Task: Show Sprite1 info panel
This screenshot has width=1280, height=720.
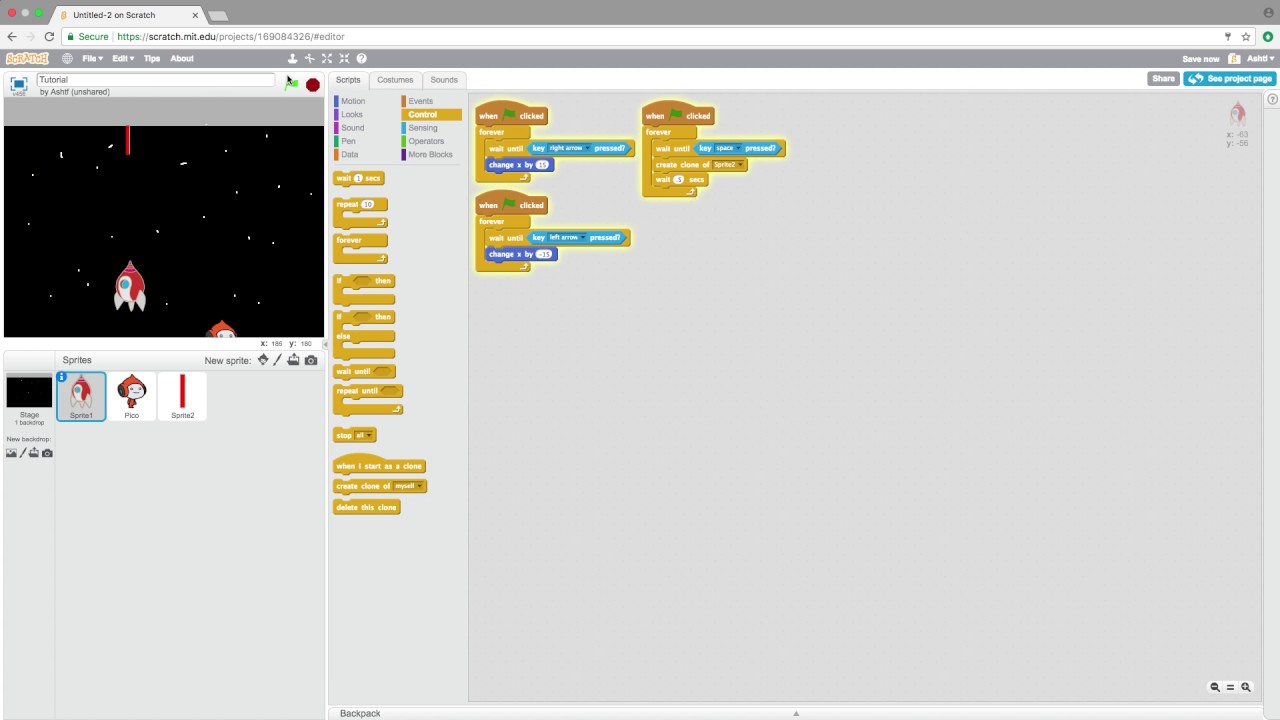Action: click(62, 377)
